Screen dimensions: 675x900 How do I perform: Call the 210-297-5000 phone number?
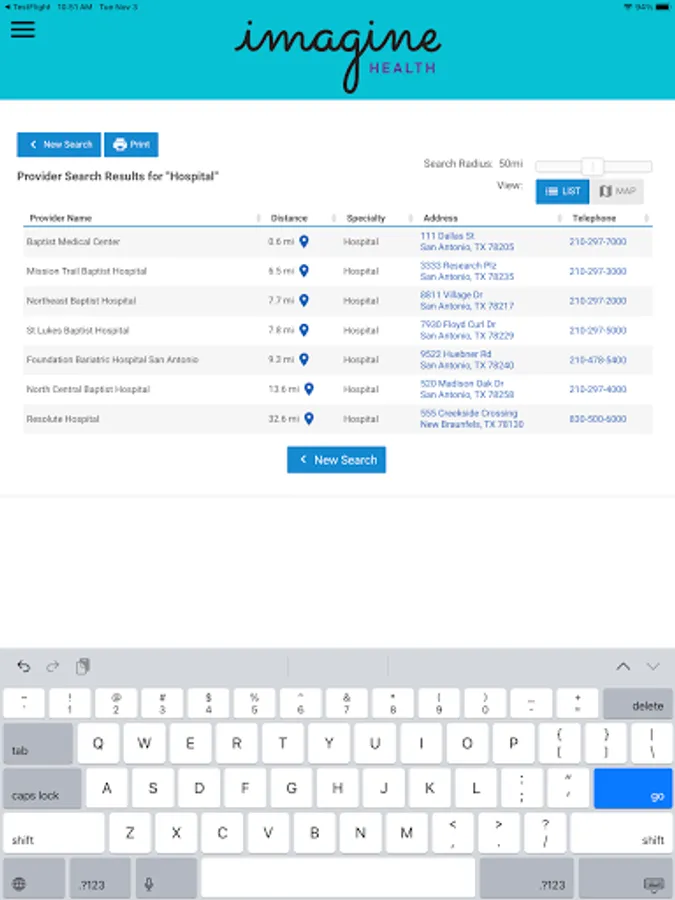click(598, 330)
